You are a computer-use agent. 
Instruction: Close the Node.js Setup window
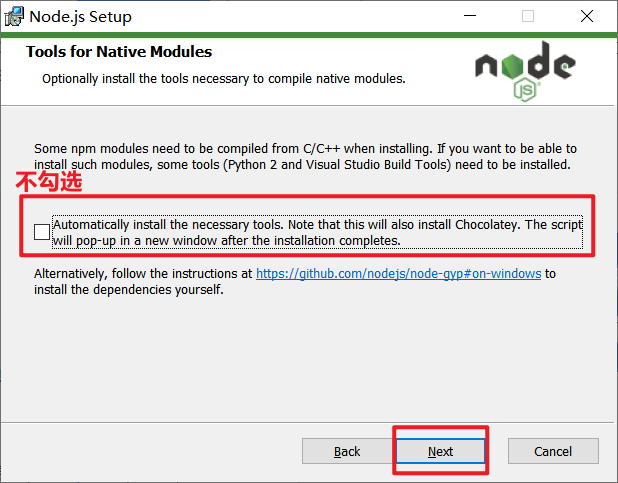coord(587,16)
